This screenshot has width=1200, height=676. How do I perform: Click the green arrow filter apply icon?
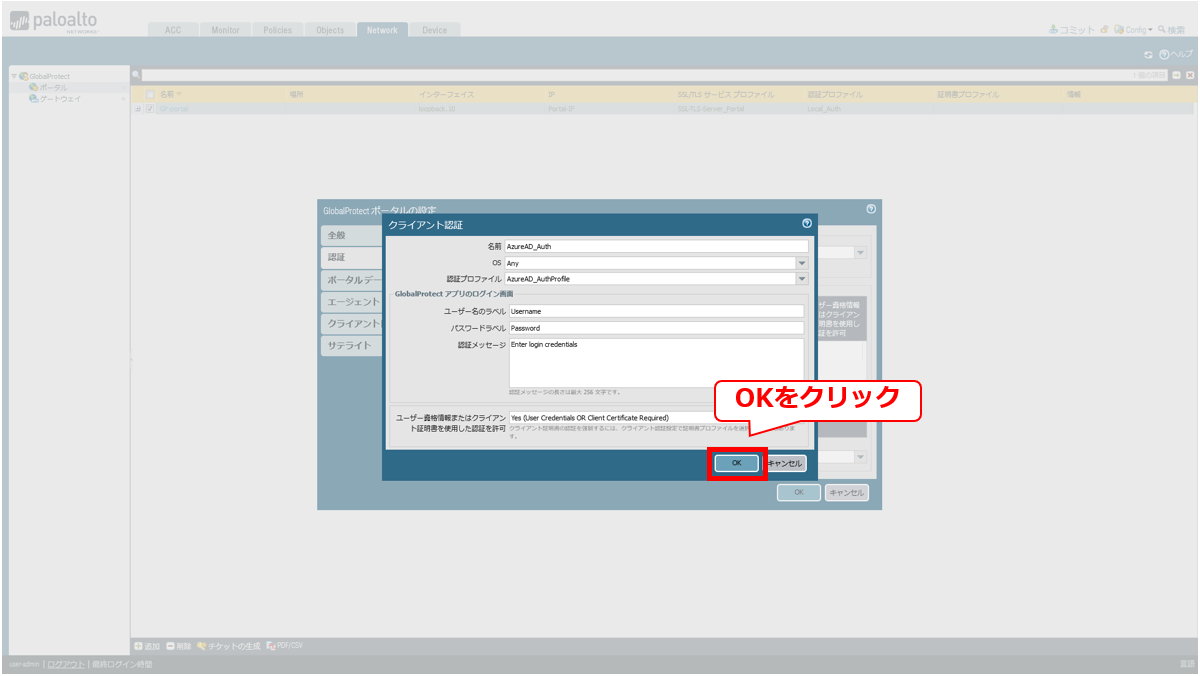1177,75
